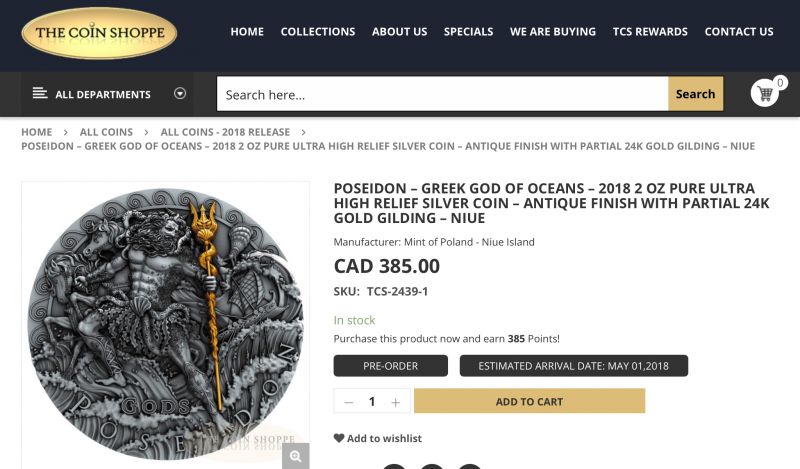Open the Collections menu
800x469 pixels.
click(x=318, y=32)
